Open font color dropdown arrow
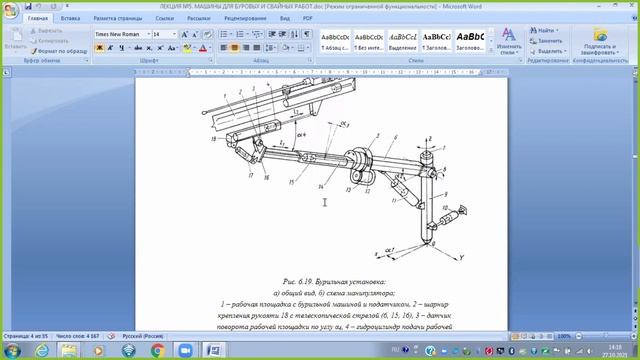The image size is (640, 360). (210, 48)
